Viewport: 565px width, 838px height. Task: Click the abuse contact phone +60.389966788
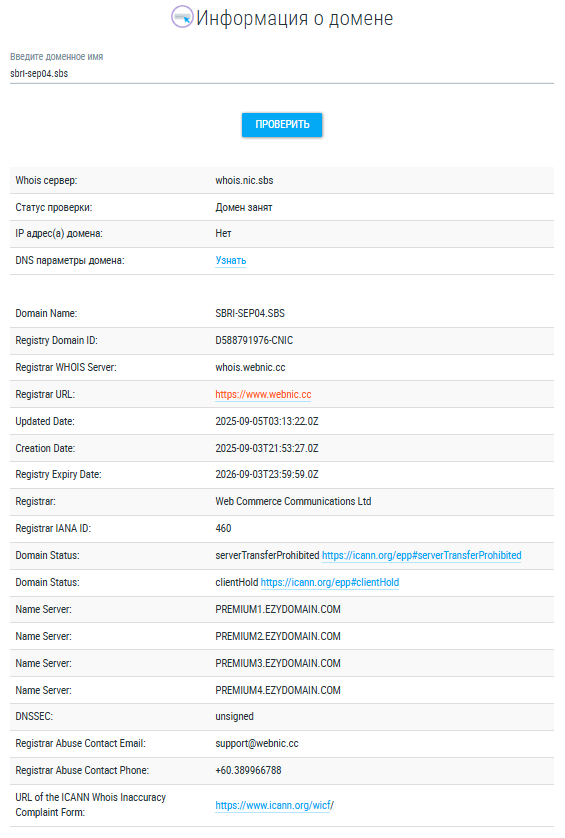click(x=249, y=771)
